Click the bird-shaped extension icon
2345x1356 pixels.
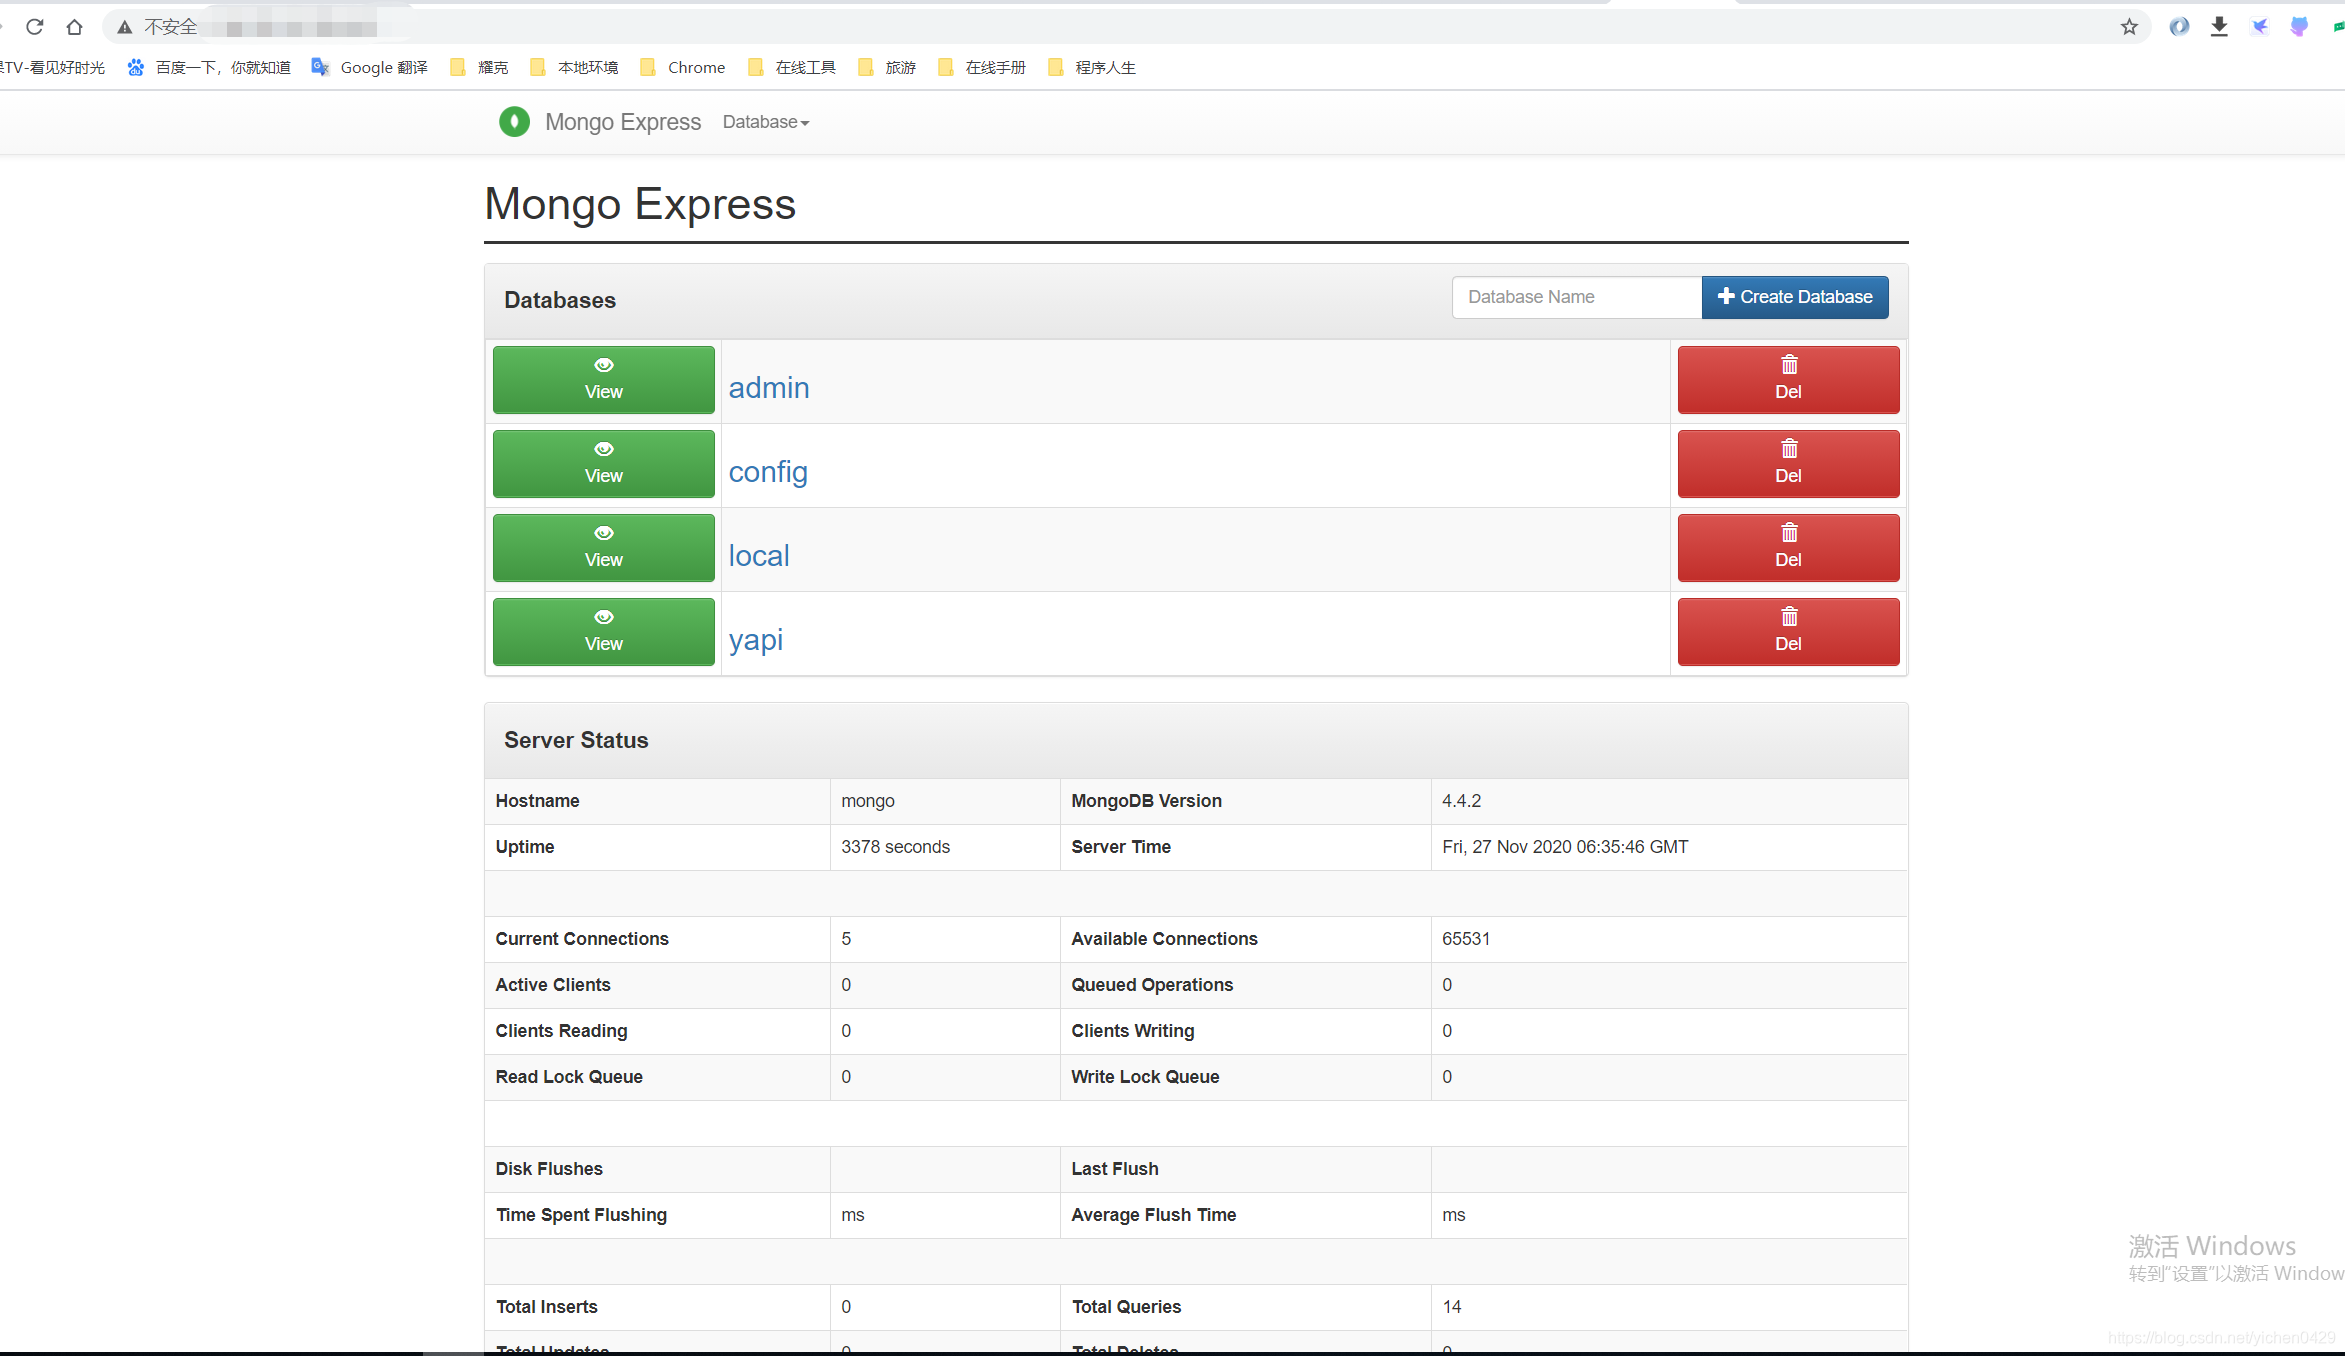2259,27
